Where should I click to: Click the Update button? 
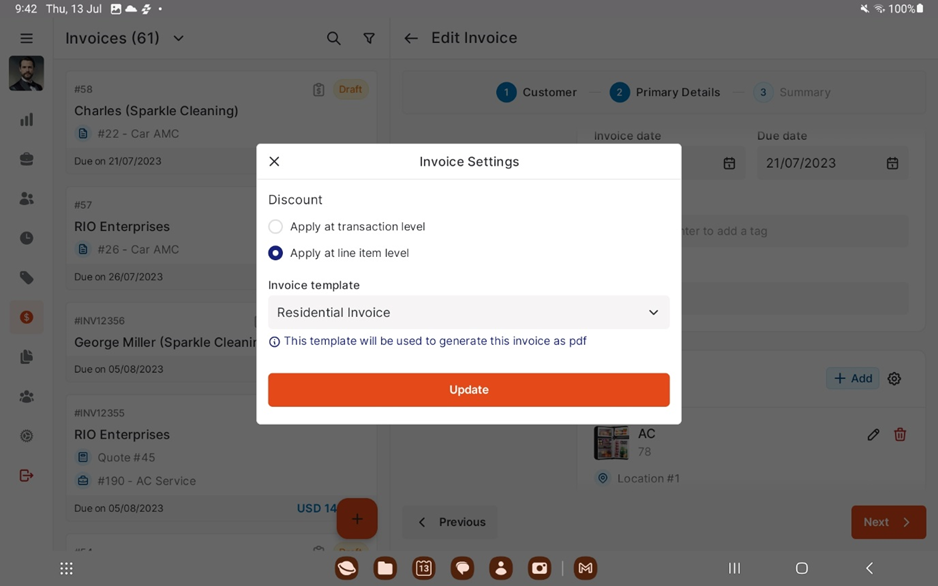coord(468,390)
